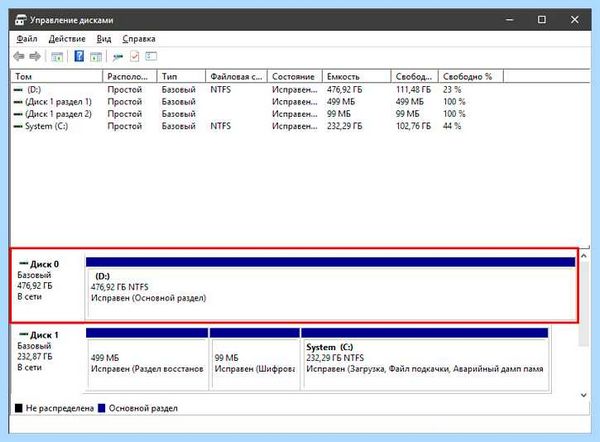This screenshot has width=600, height=442.
Task: Click the blue Основной раздел legend swatch
Action: point(102,408)
